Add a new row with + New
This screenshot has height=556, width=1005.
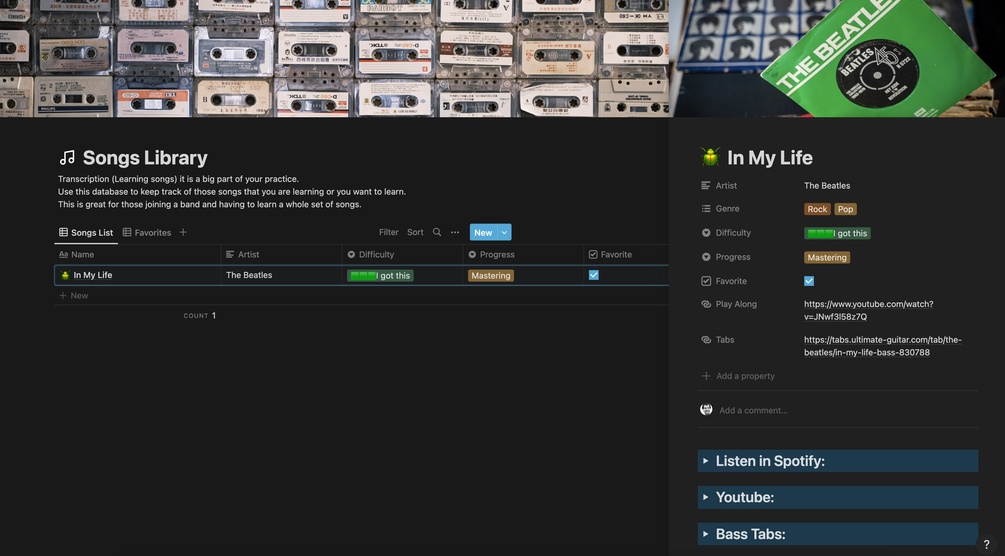[74, 296]
